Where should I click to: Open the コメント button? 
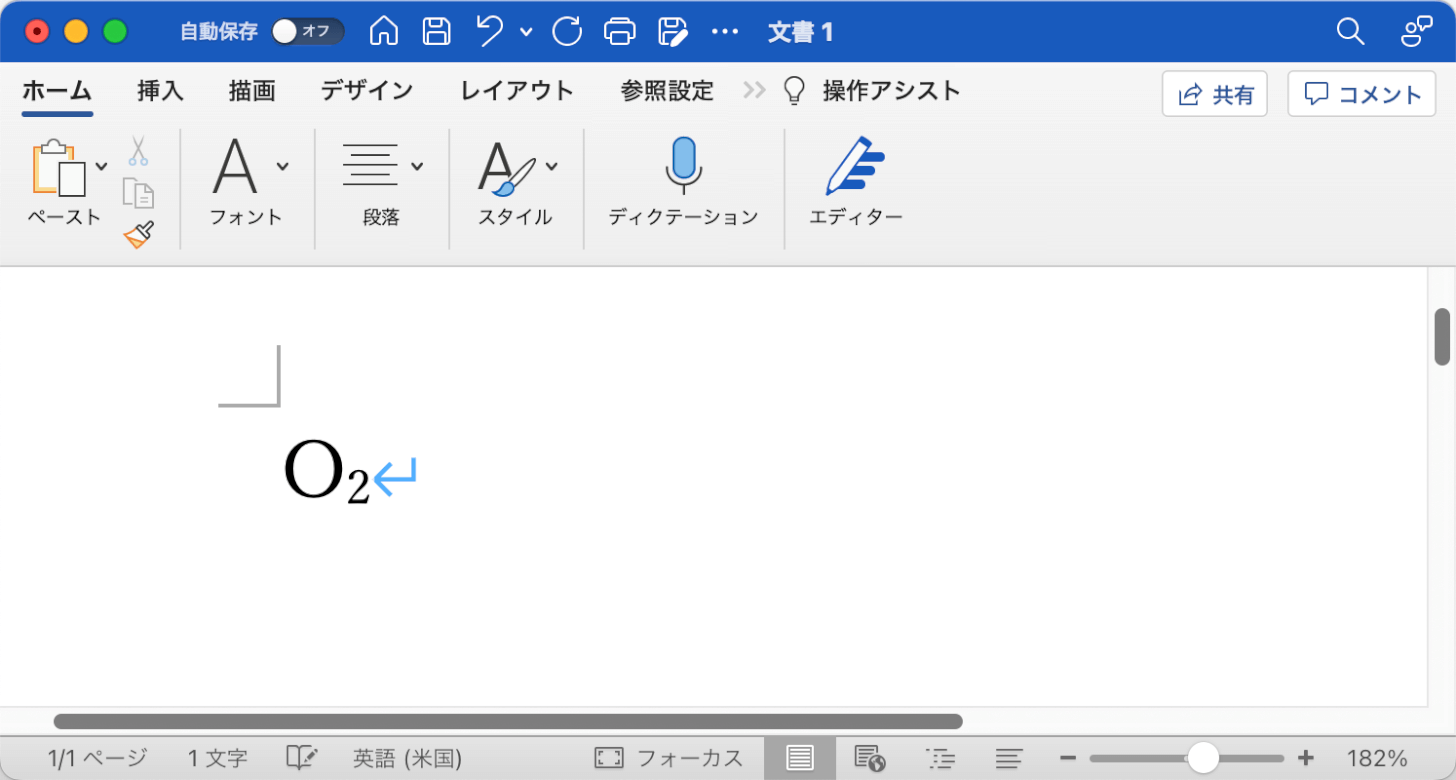1362,94
